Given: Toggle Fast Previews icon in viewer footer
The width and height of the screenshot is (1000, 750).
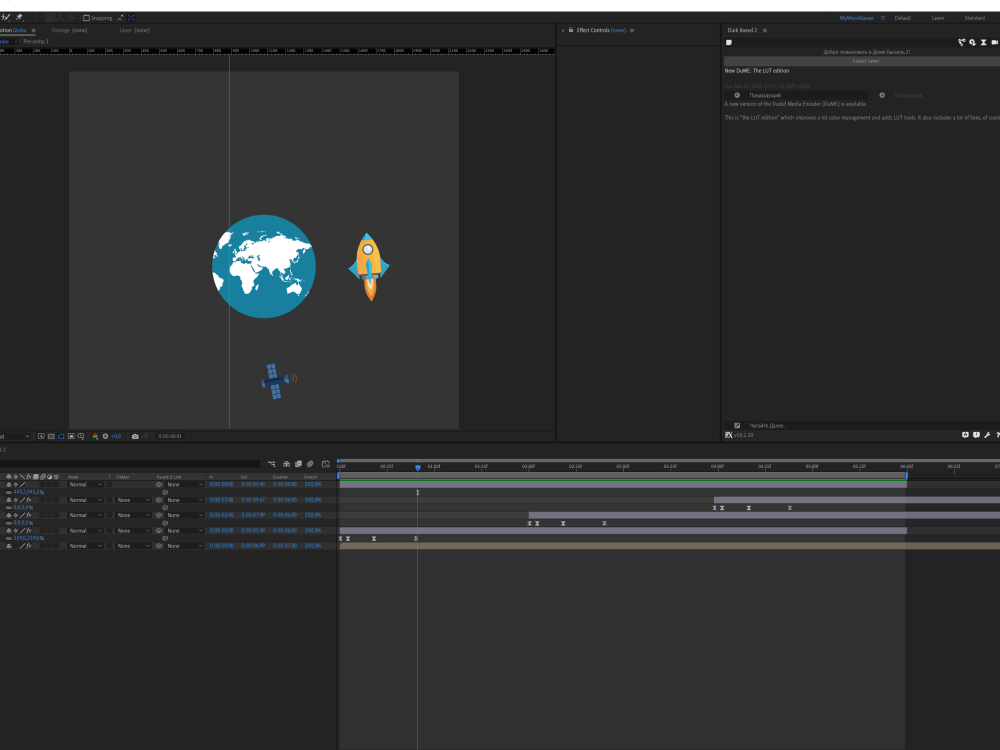Looking at the screenshot, I should (41, 436).
